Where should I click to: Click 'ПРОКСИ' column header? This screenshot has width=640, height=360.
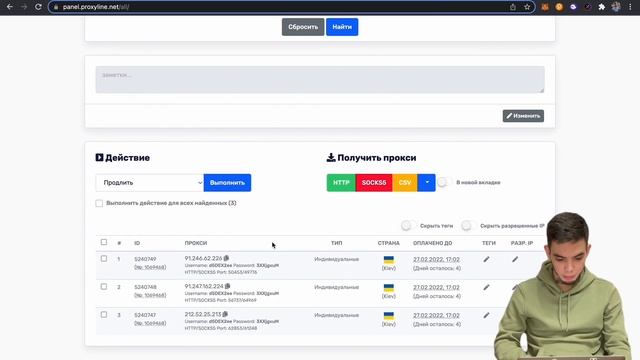pyautogui.click(x=196, y=243)
